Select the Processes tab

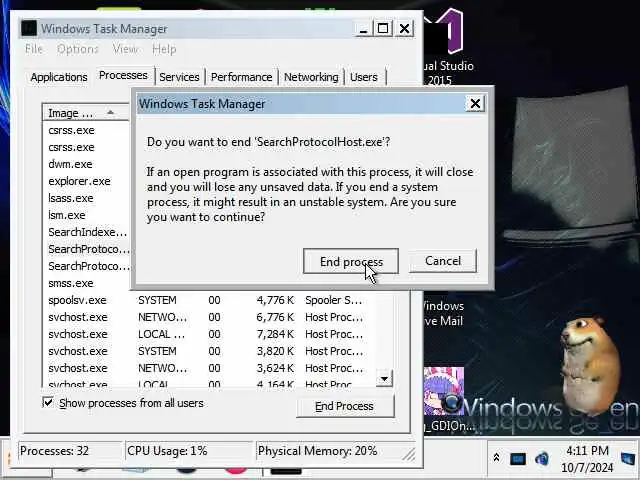click(x=123, y=76)
